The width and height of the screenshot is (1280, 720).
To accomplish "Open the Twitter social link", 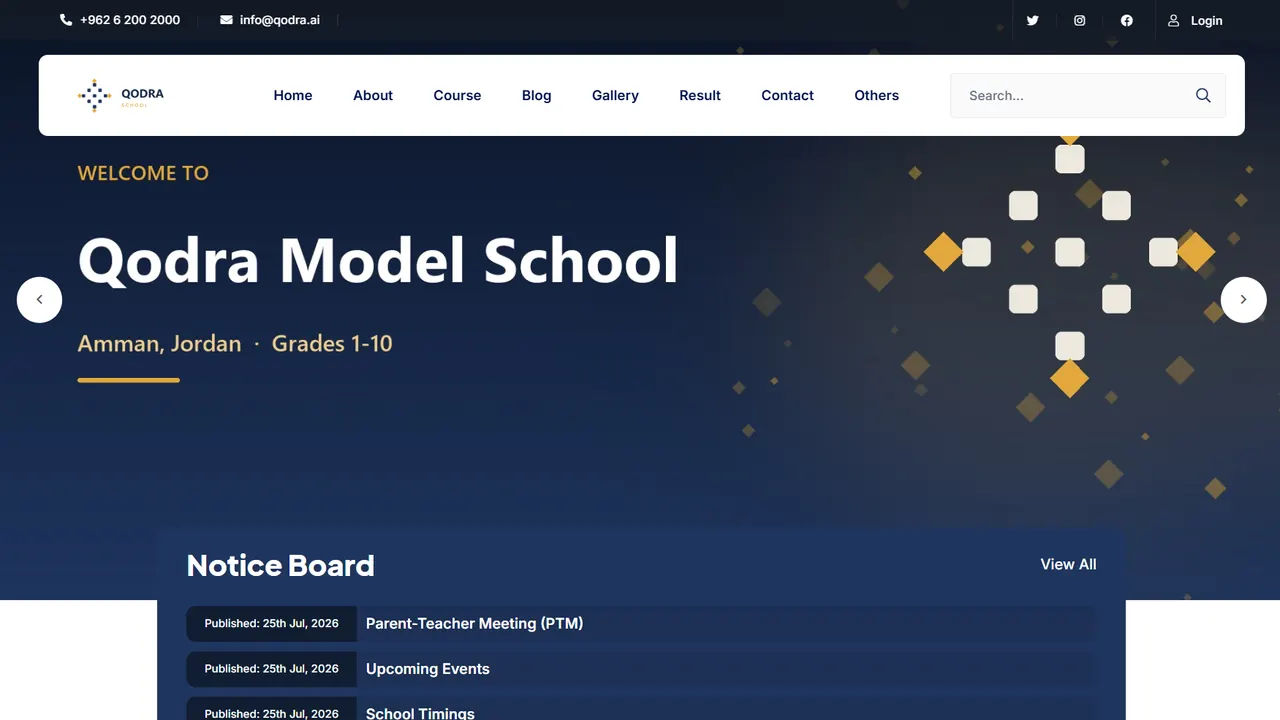I will tap(1033, 20).
